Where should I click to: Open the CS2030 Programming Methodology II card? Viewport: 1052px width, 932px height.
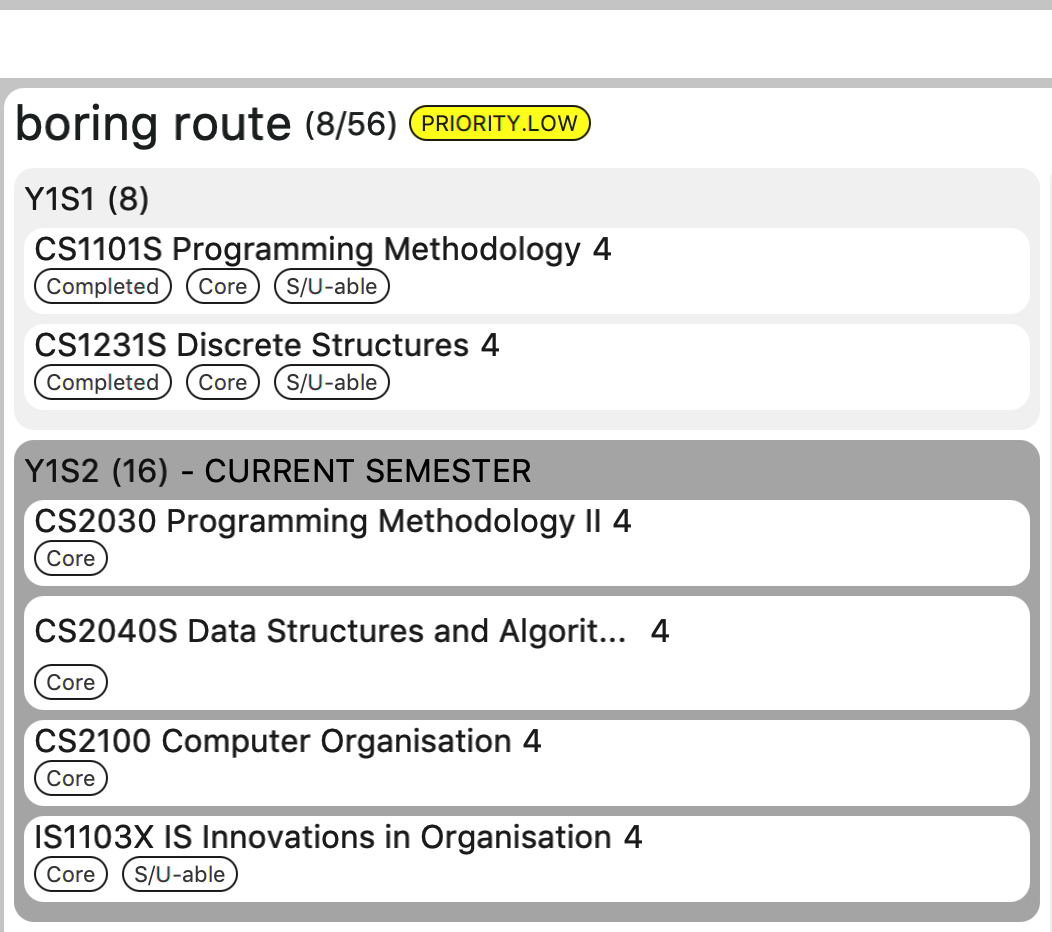pyautogui.click(x=527, y=543)
